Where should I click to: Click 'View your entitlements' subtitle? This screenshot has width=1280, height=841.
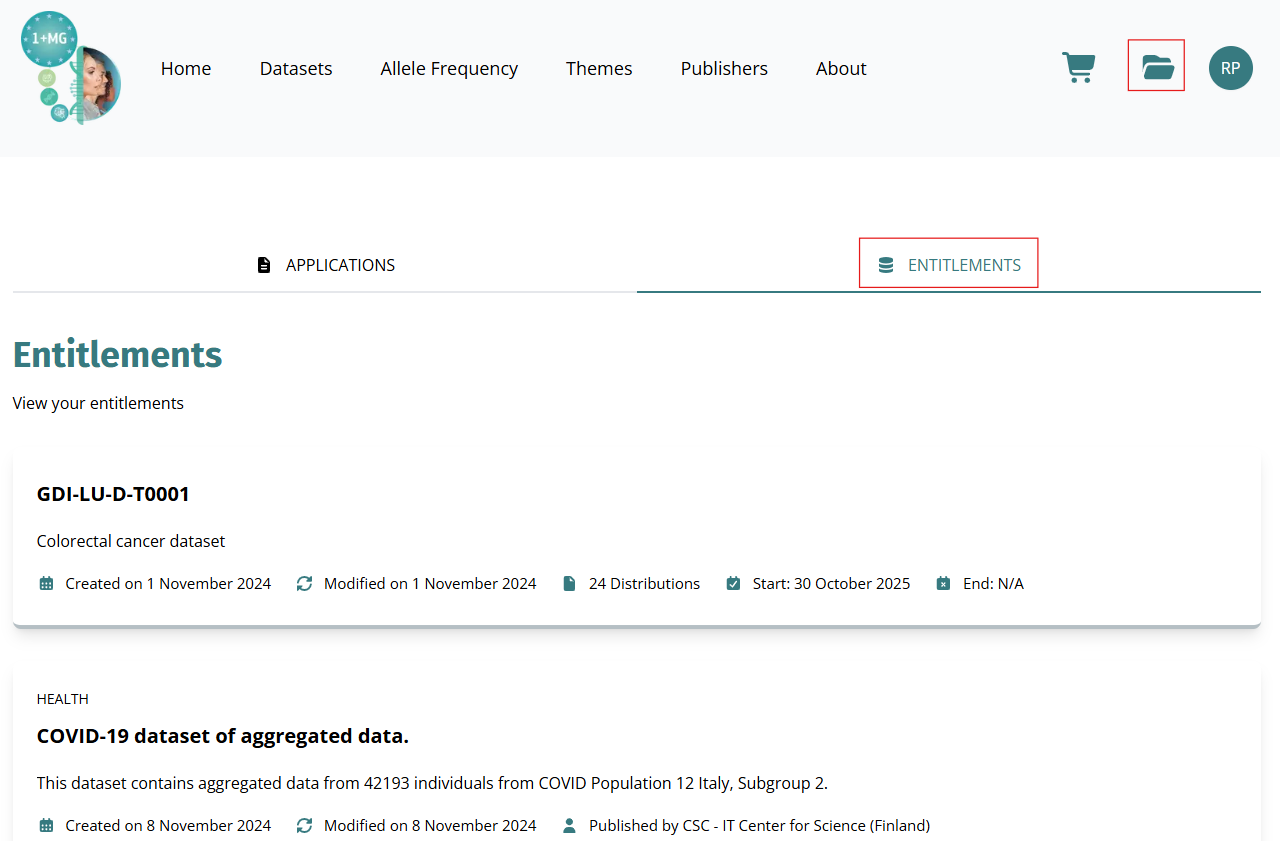(98, 403)
